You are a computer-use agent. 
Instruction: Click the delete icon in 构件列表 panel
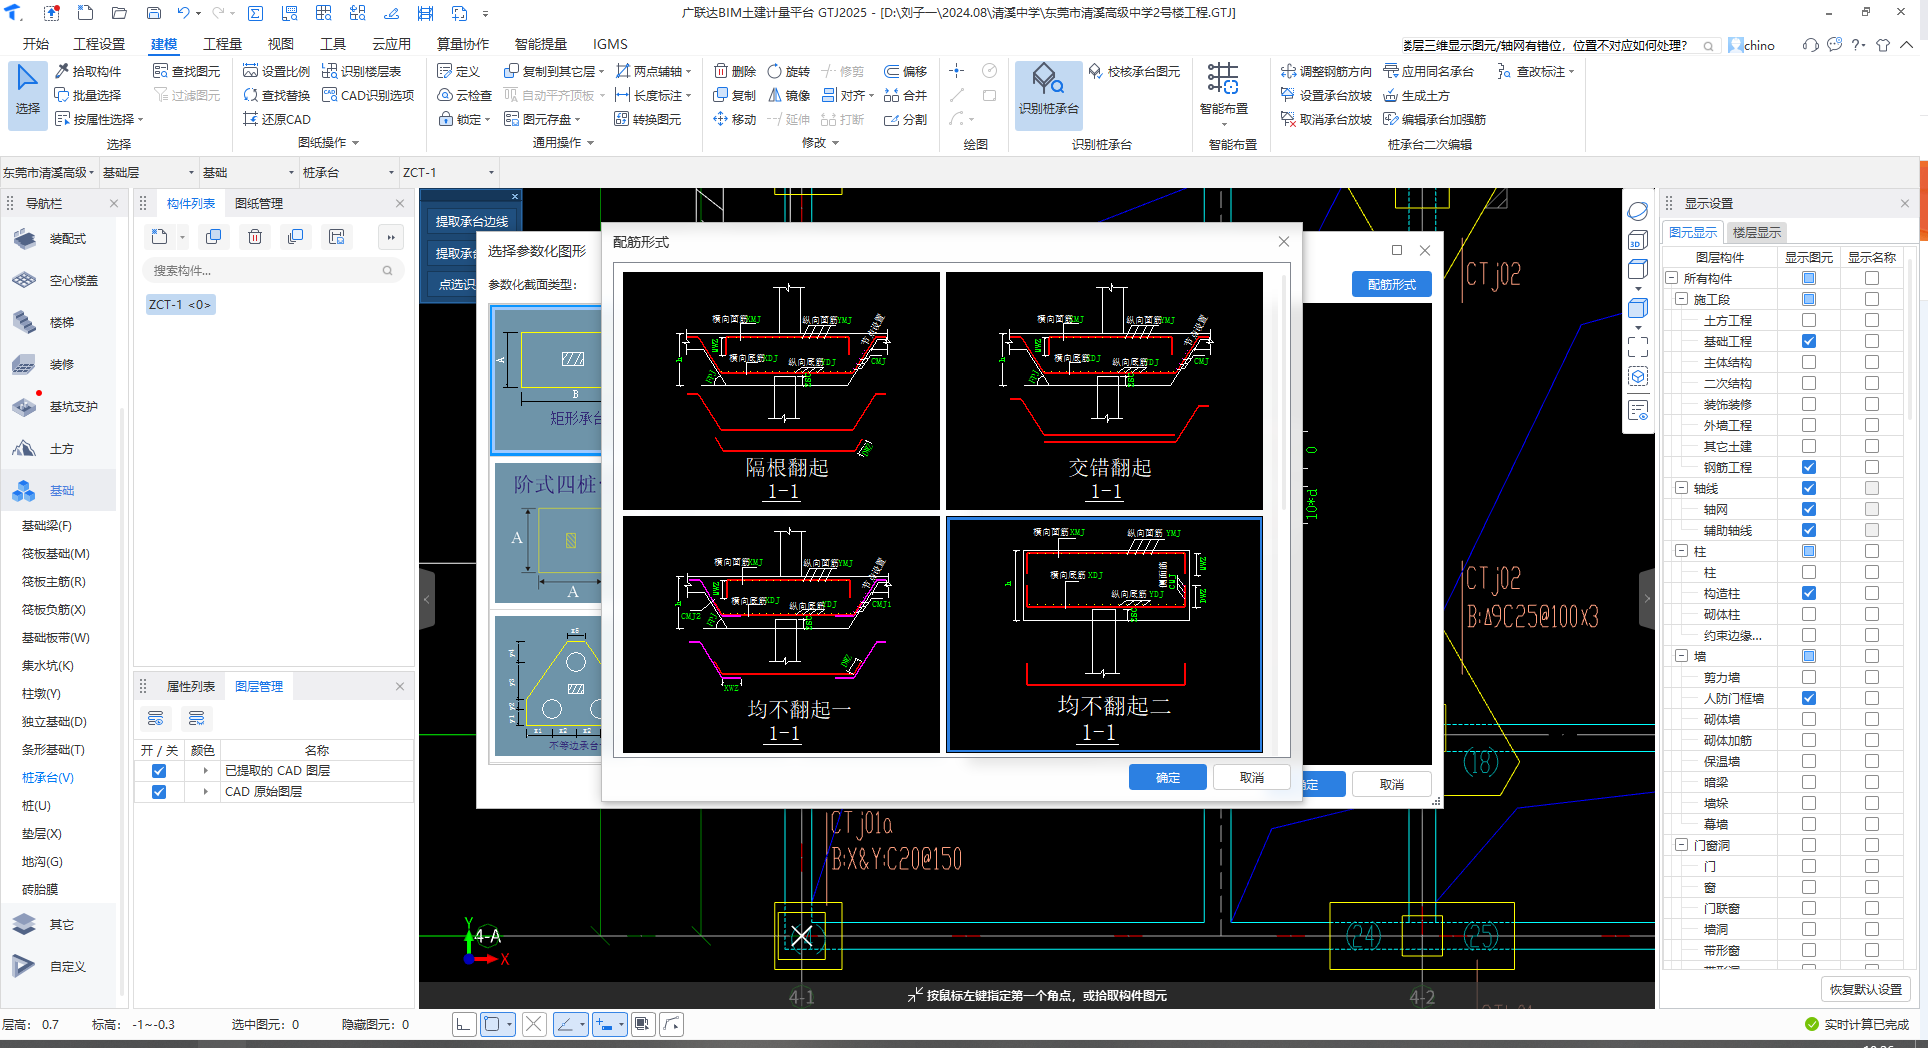tap(255, 237)
